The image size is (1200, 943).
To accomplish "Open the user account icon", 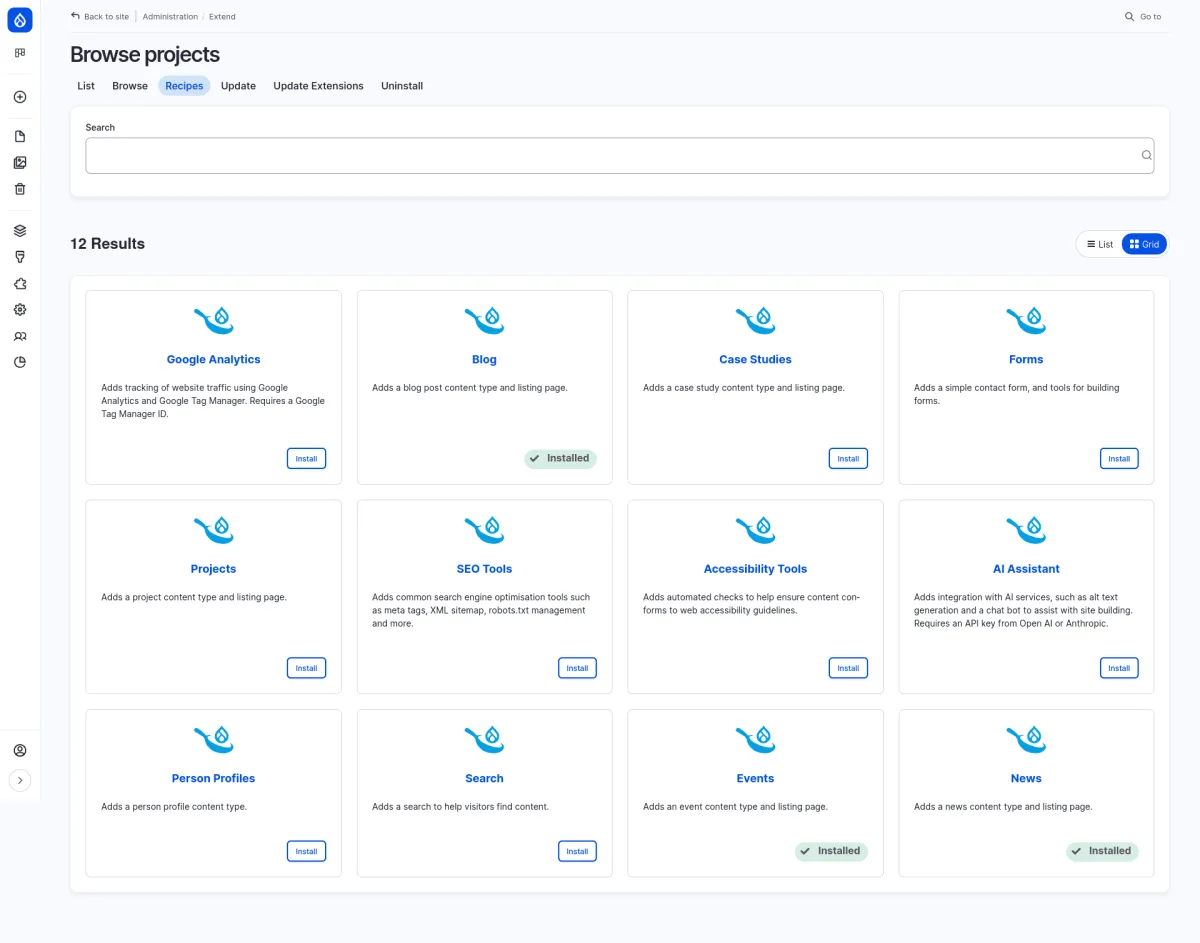I will [20, 750].
